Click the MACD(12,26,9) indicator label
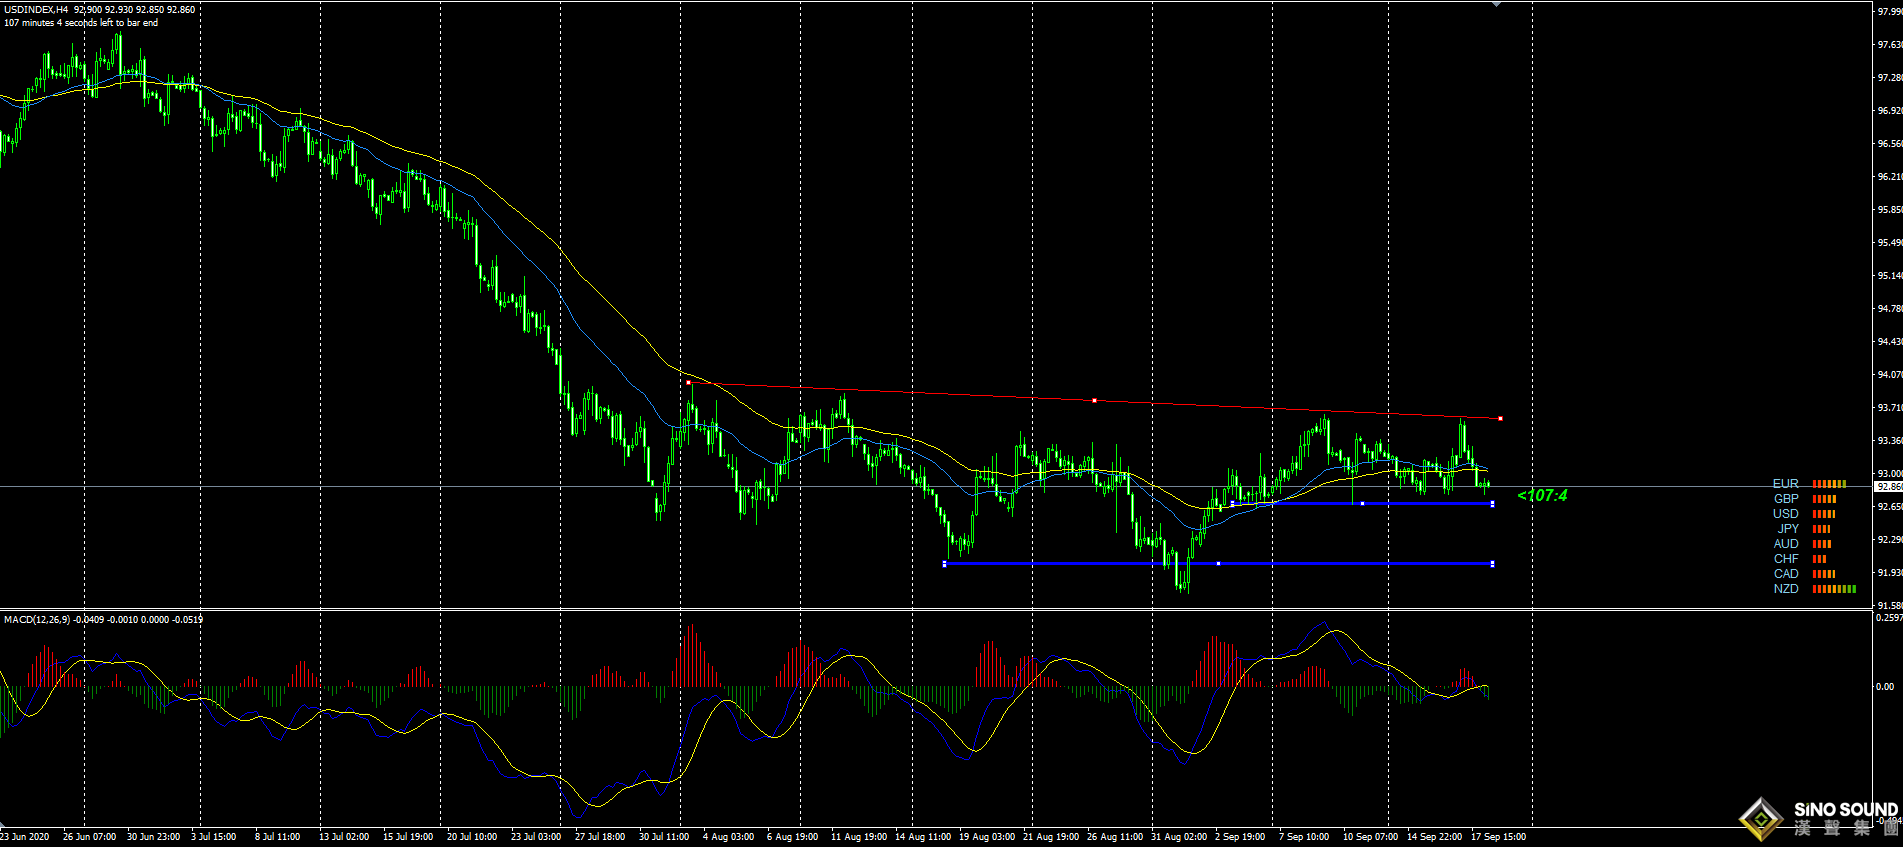This screenshot has width=1903, height=847. (37, 620)
